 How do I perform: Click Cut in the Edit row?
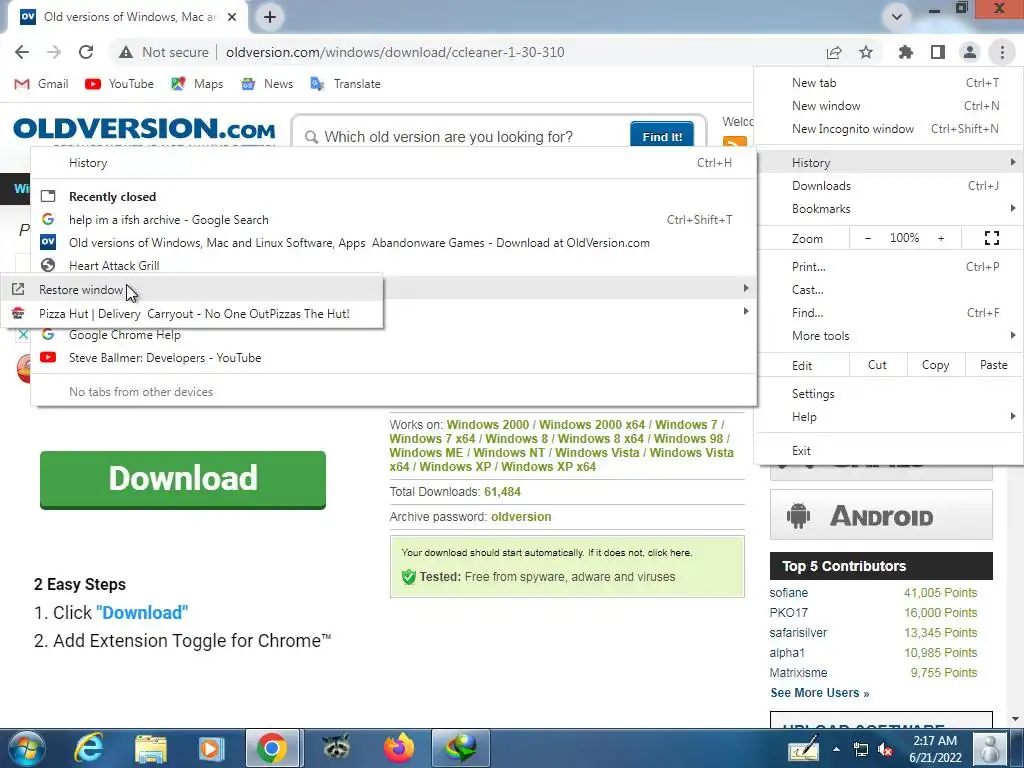click(878, 365)
